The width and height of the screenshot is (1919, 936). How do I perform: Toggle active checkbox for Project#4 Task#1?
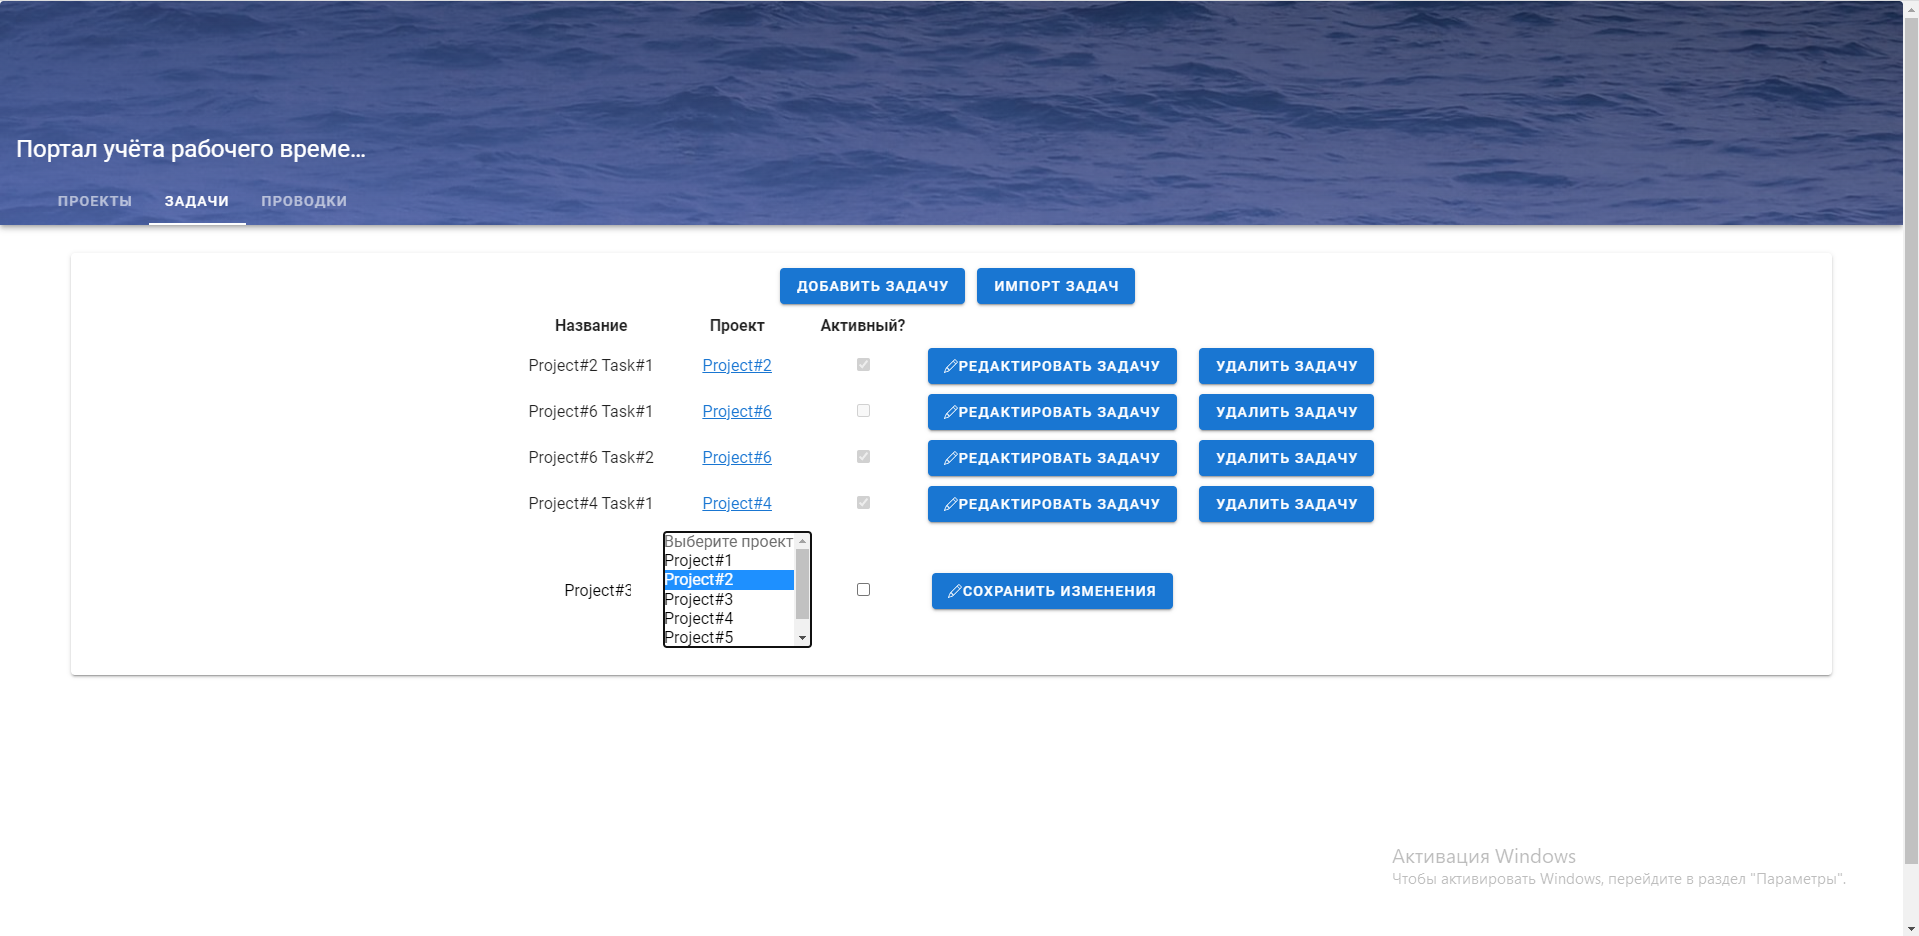pos(863,503)
